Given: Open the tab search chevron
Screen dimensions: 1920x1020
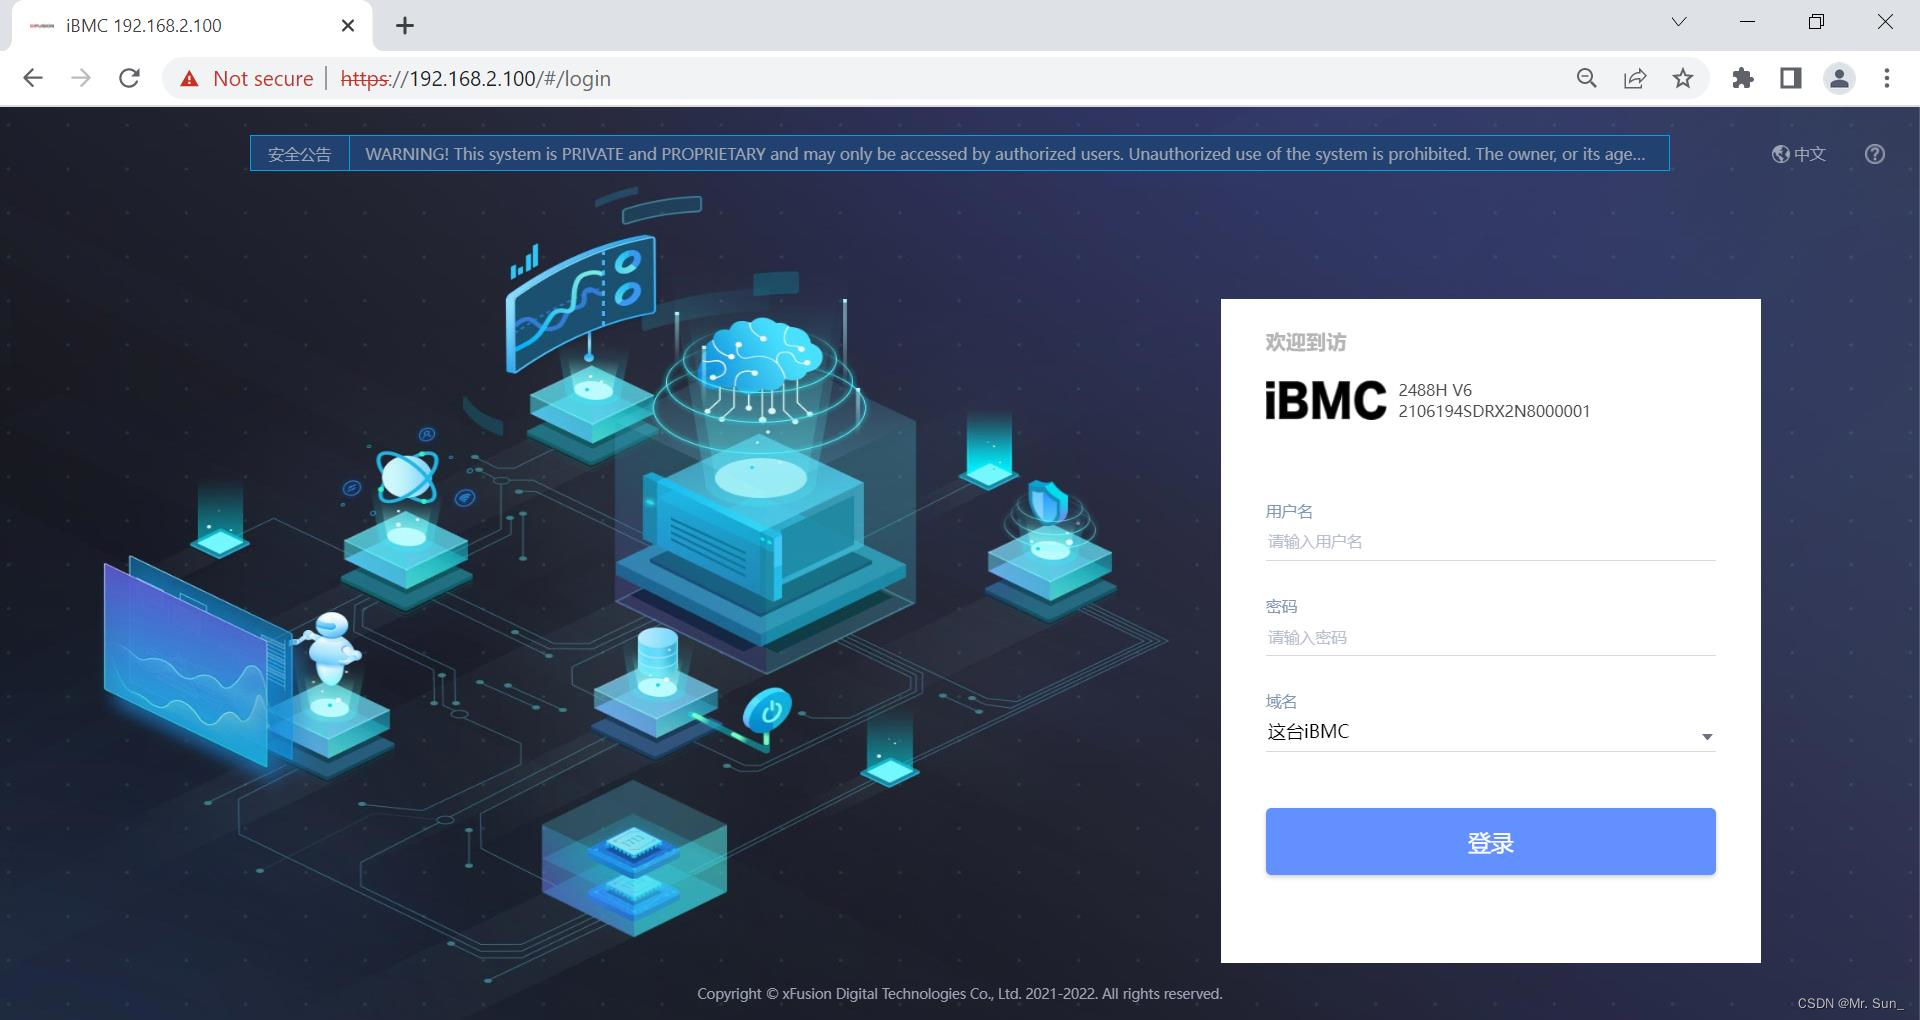Looking at the screenshot, I should [x=1679, y=22].
